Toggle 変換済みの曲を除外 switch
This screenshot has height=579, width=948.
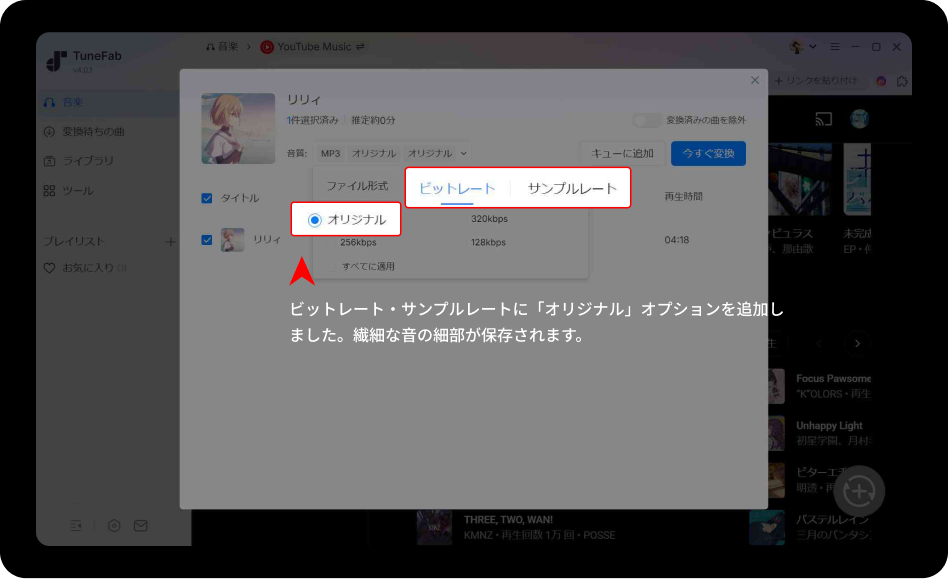(644, 119)
